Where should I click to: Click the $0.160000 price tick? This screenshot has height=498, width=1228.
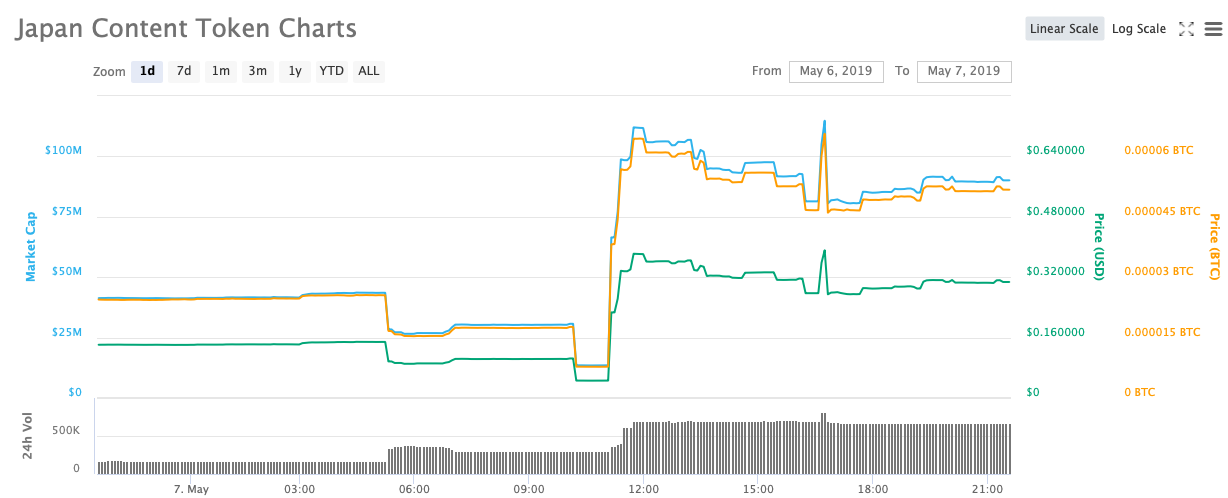[1056, 332]
